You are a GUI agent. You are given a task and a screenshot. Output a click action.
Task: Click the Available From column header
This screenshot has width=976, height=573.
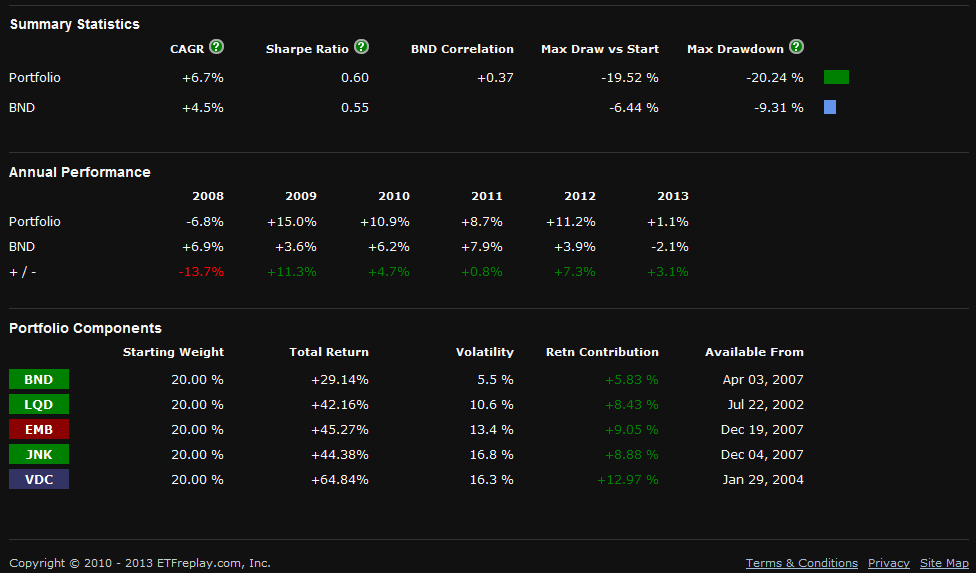coord(754,352)
